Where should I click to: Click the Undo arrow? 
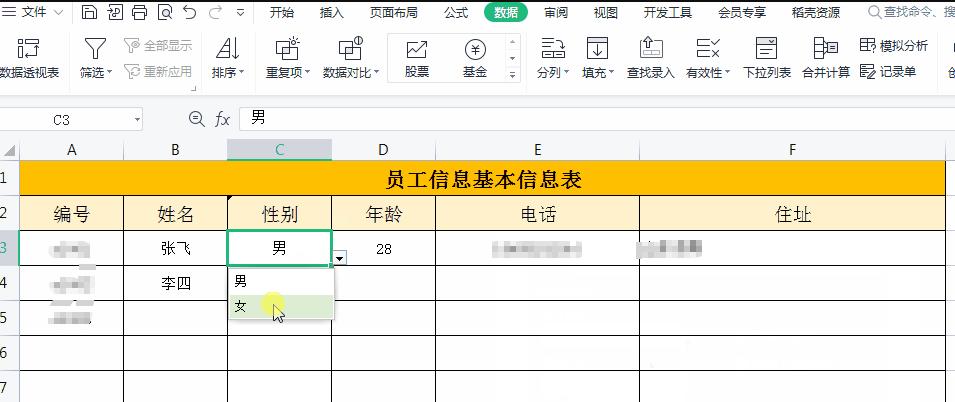coord(189,12)
